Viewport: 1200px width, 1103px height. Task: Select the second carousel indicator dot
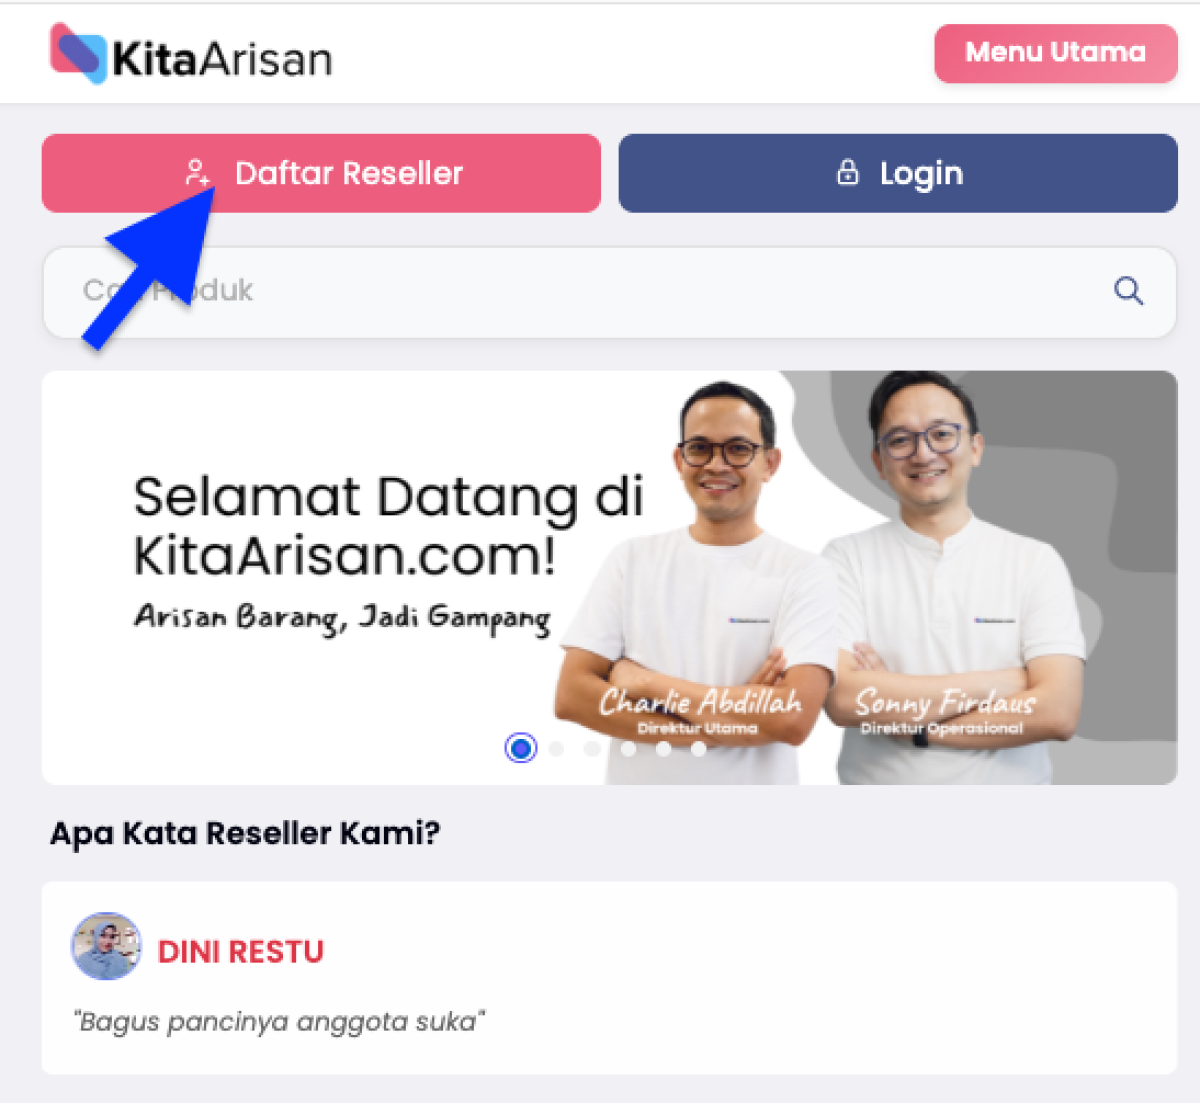pos(557,748)
